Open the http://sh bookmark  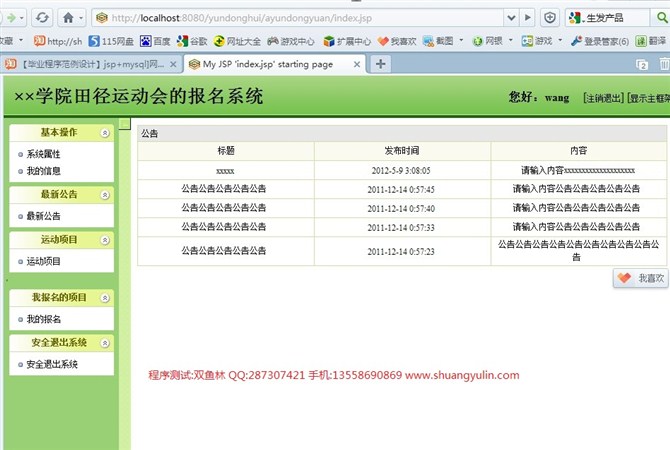point(58,41)
